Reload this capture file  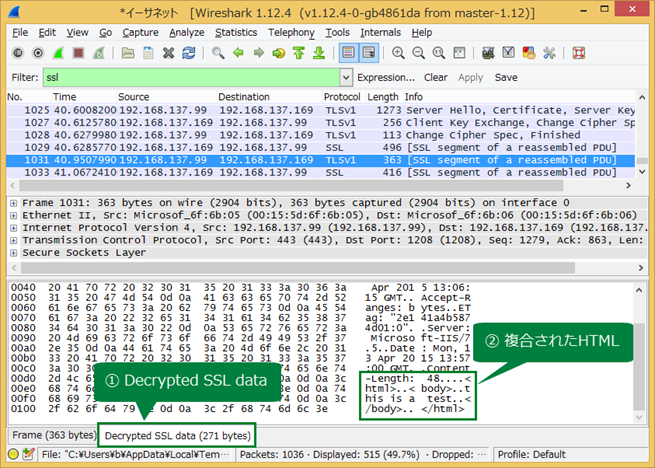tap(188, 53)
